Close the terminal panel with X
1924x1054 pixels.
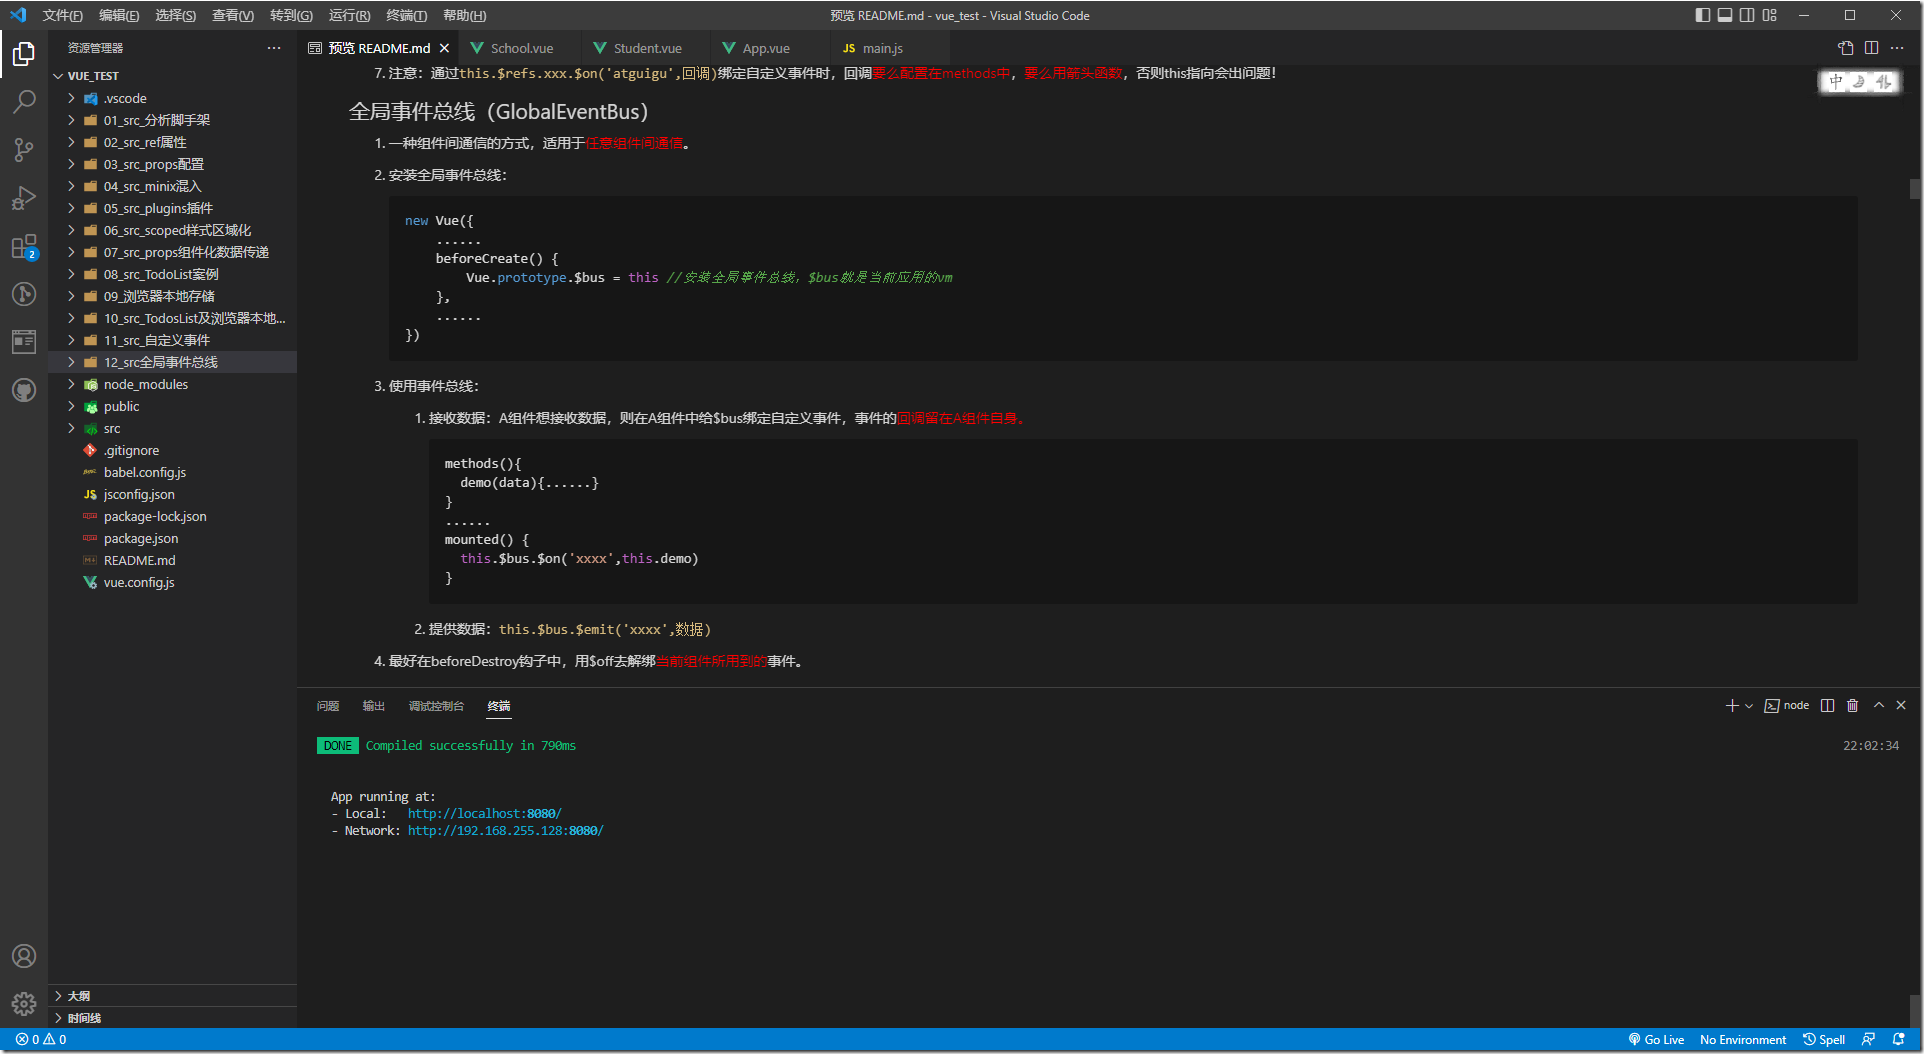(1901, 706)
